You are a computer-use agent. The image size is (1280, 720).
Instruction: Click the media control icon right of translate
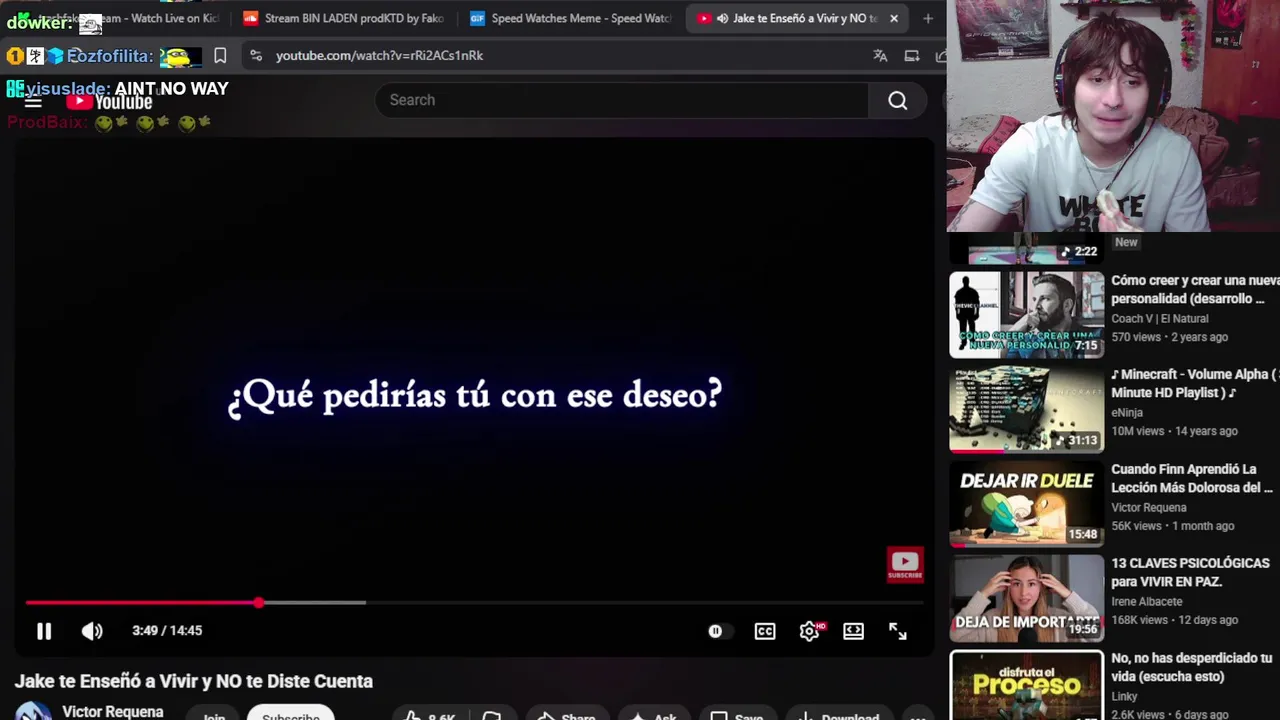point(912,56)
